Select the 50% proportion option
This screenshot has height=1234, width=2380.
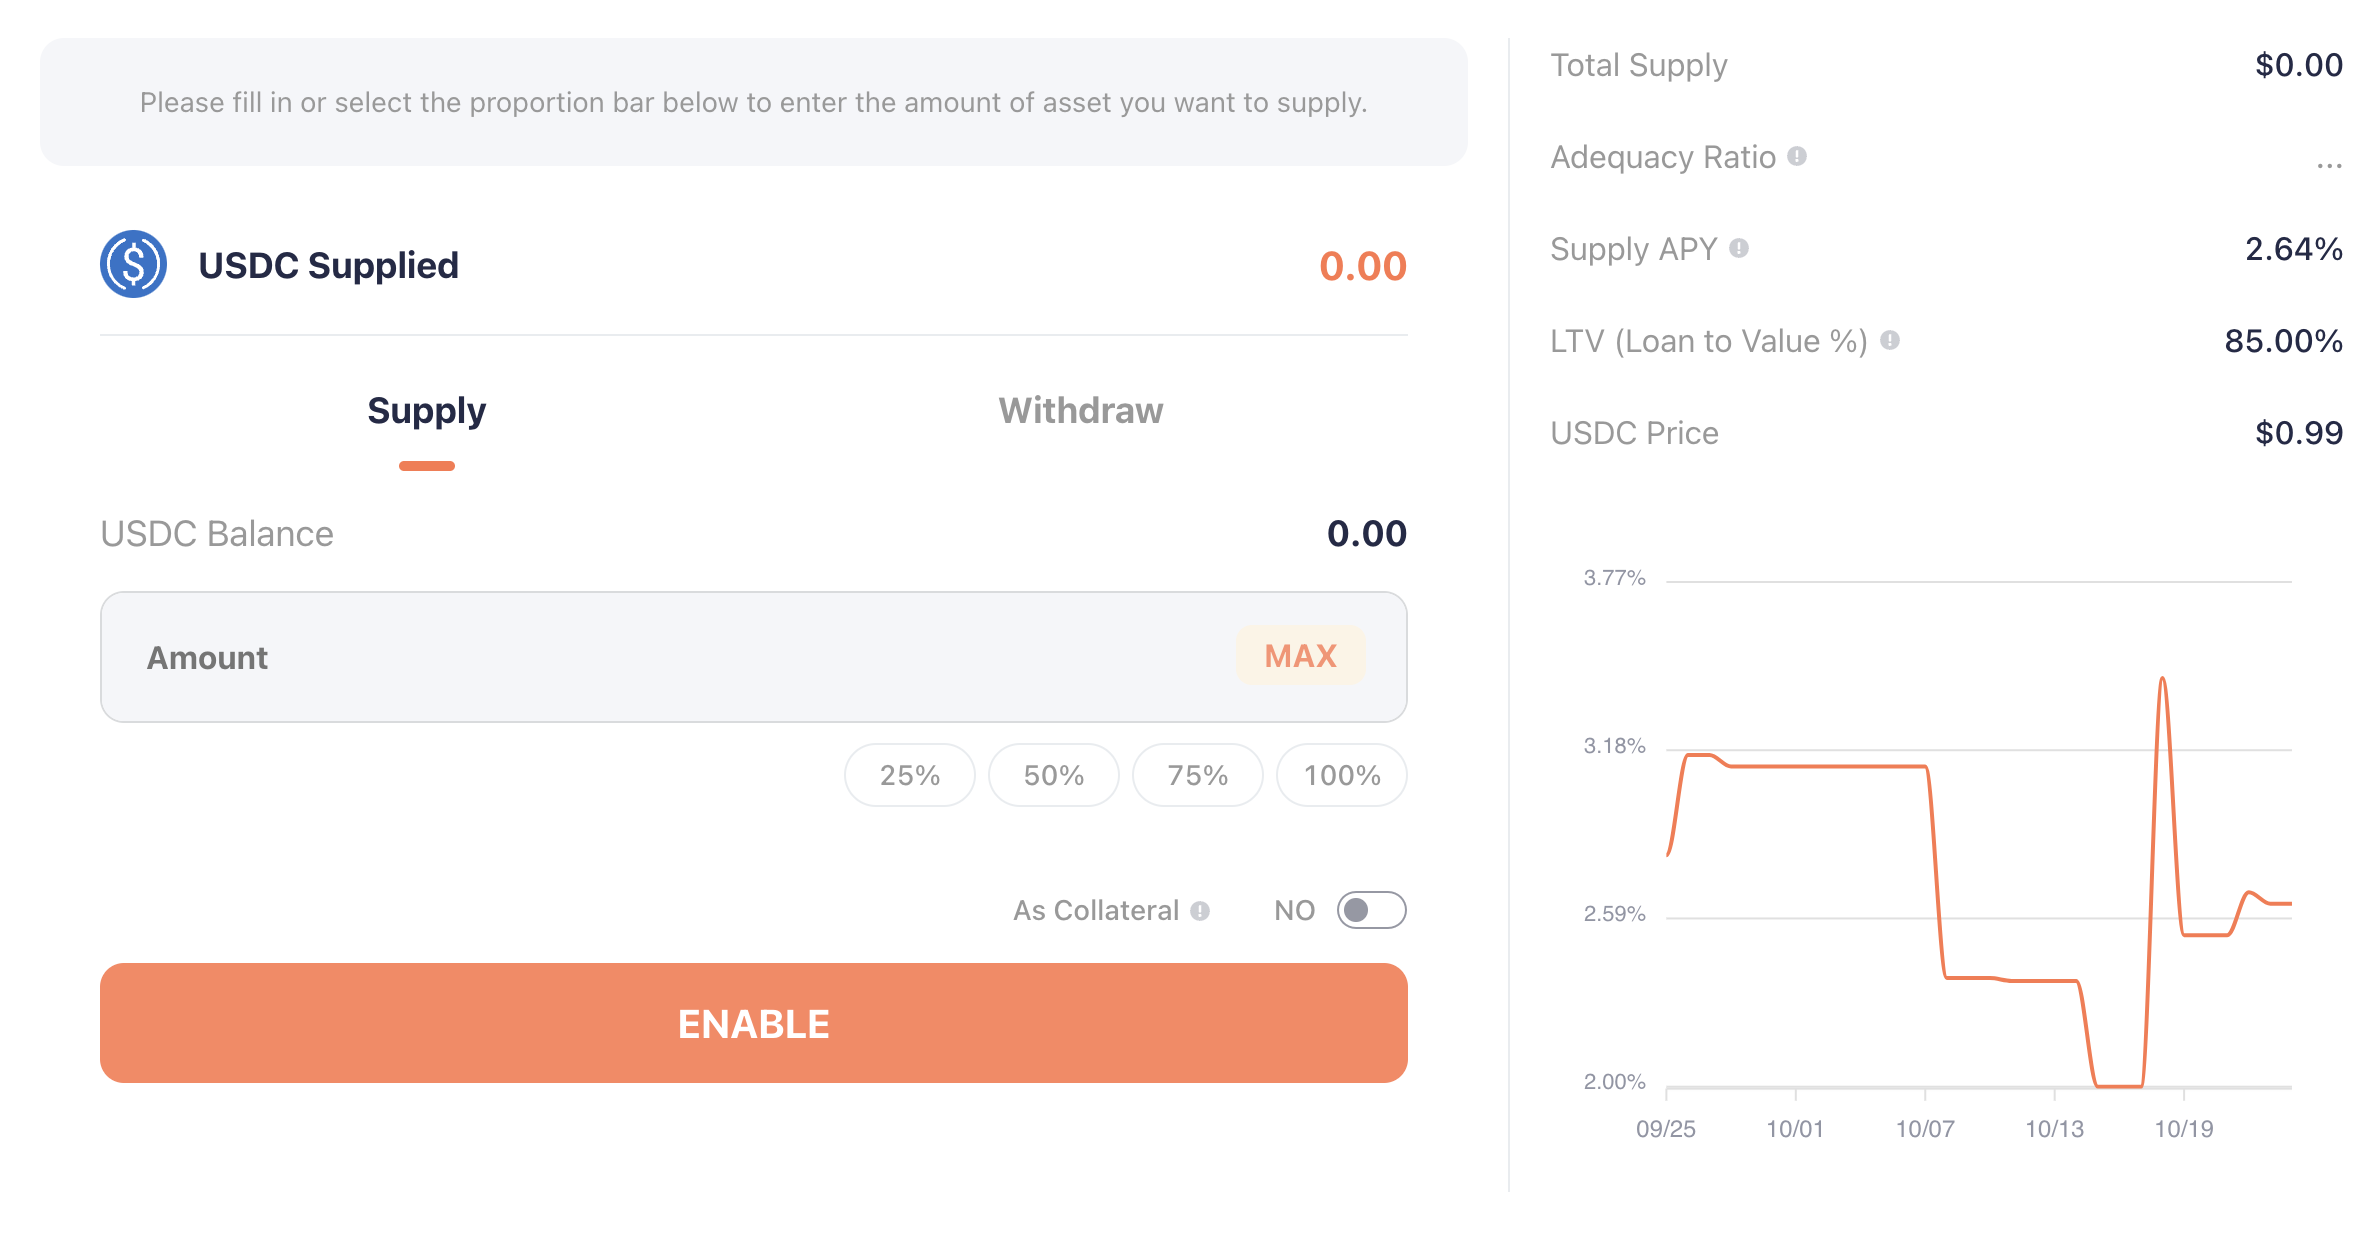coord(1053,775)
